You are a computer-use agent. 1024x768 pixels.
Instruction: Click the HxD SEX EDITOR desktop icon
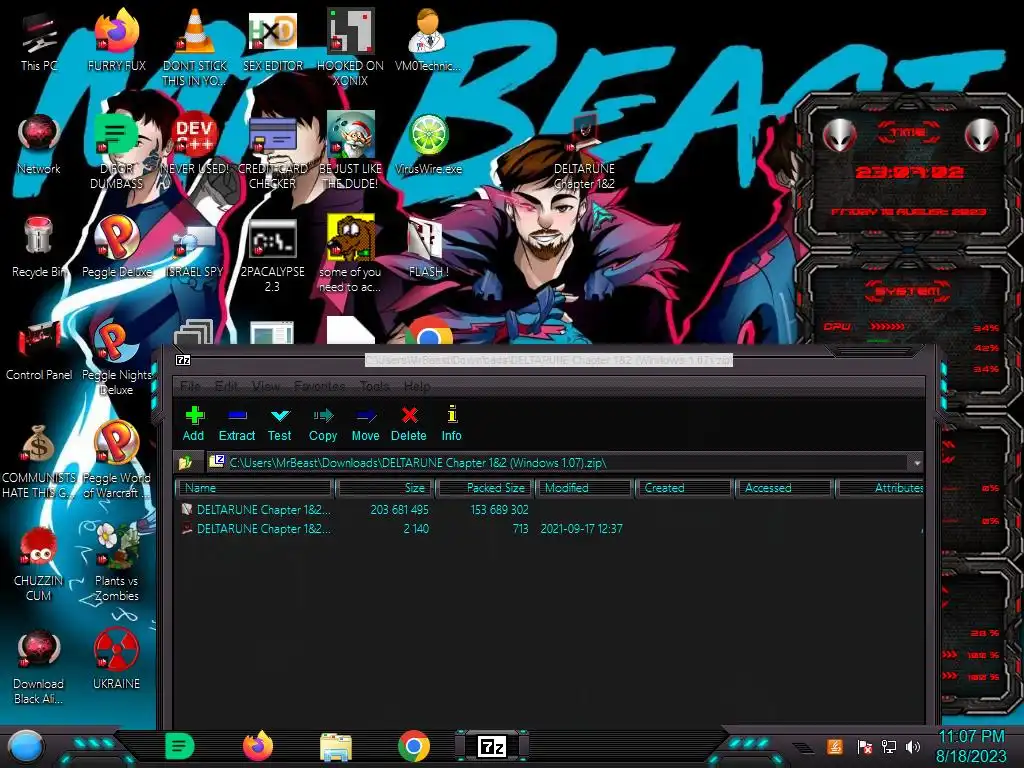272,40
